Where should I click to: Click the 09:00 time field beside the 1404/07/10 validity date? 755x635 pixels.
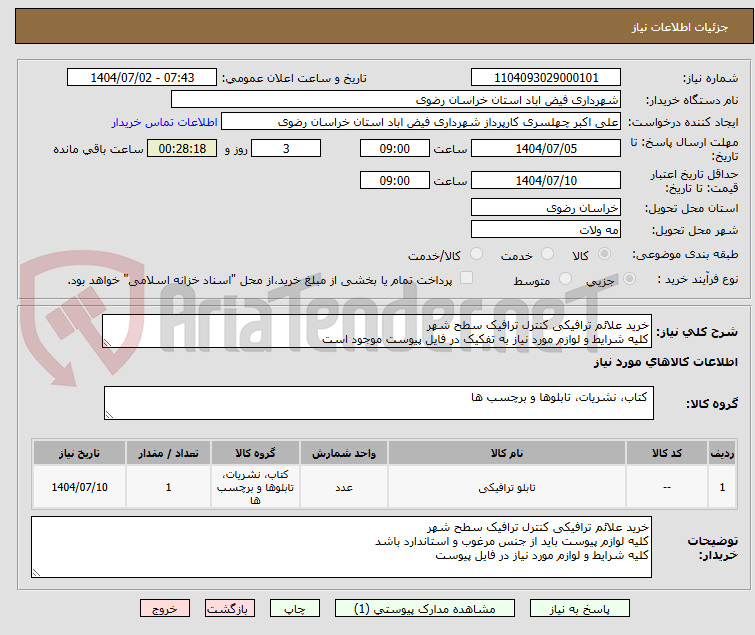pos(395,180)
